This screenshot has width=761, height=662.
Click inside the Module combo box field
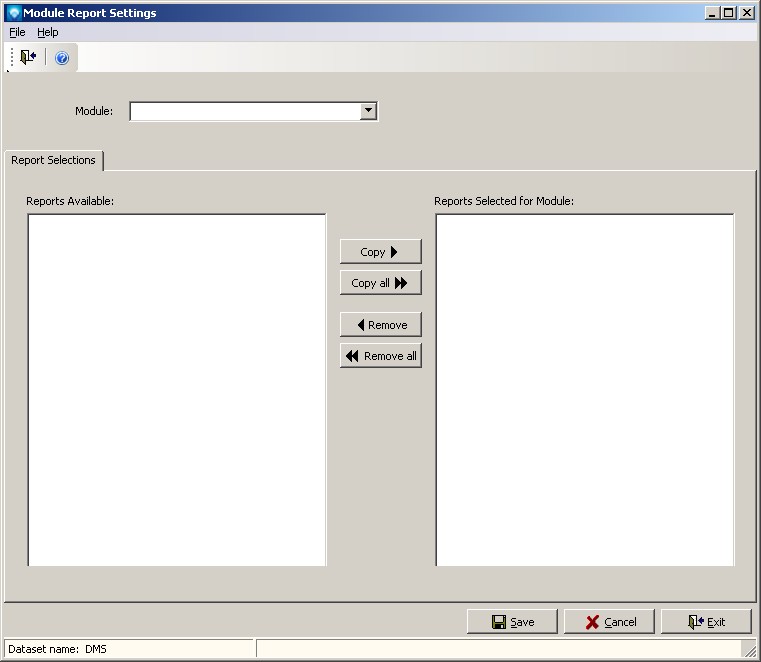click(244, 111)
